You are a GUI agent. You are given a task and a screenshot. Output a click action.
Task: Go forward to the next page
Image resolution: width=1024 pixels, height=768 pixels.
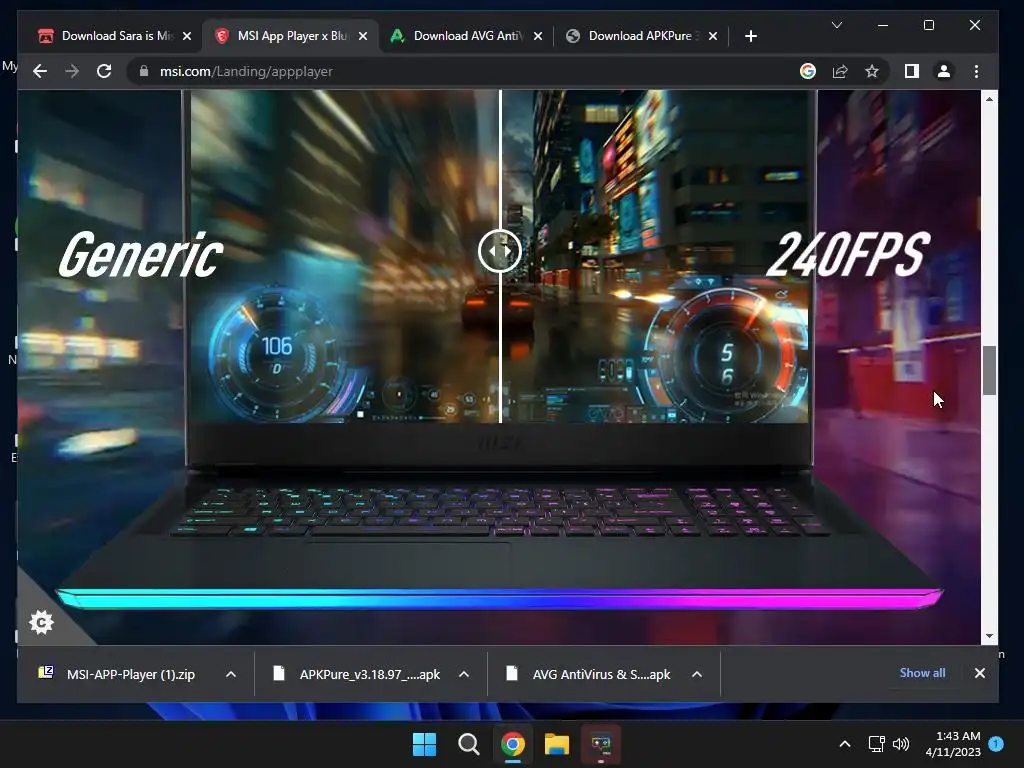(72, 71)
